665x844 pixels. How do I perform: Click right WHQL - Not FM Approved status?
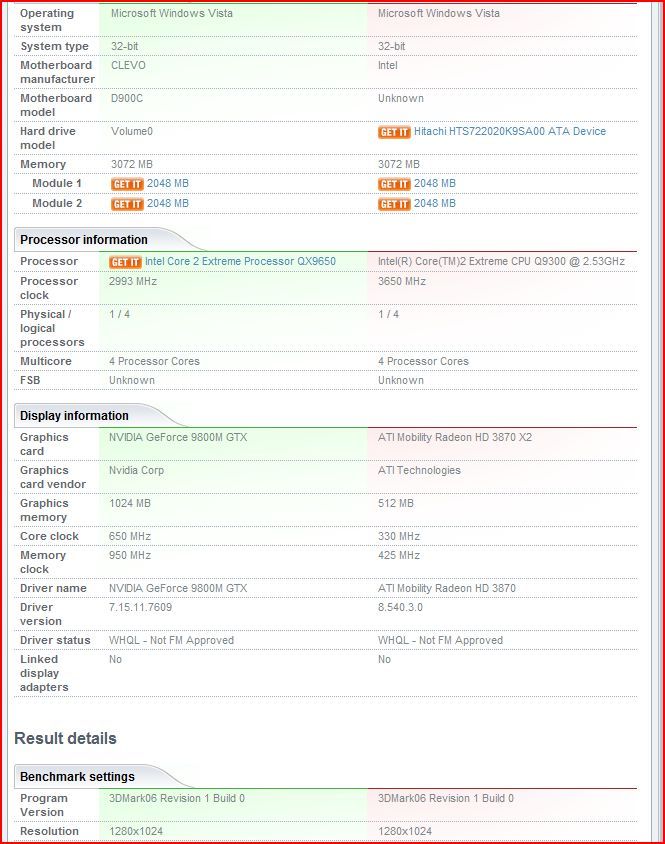coord(440,640)
